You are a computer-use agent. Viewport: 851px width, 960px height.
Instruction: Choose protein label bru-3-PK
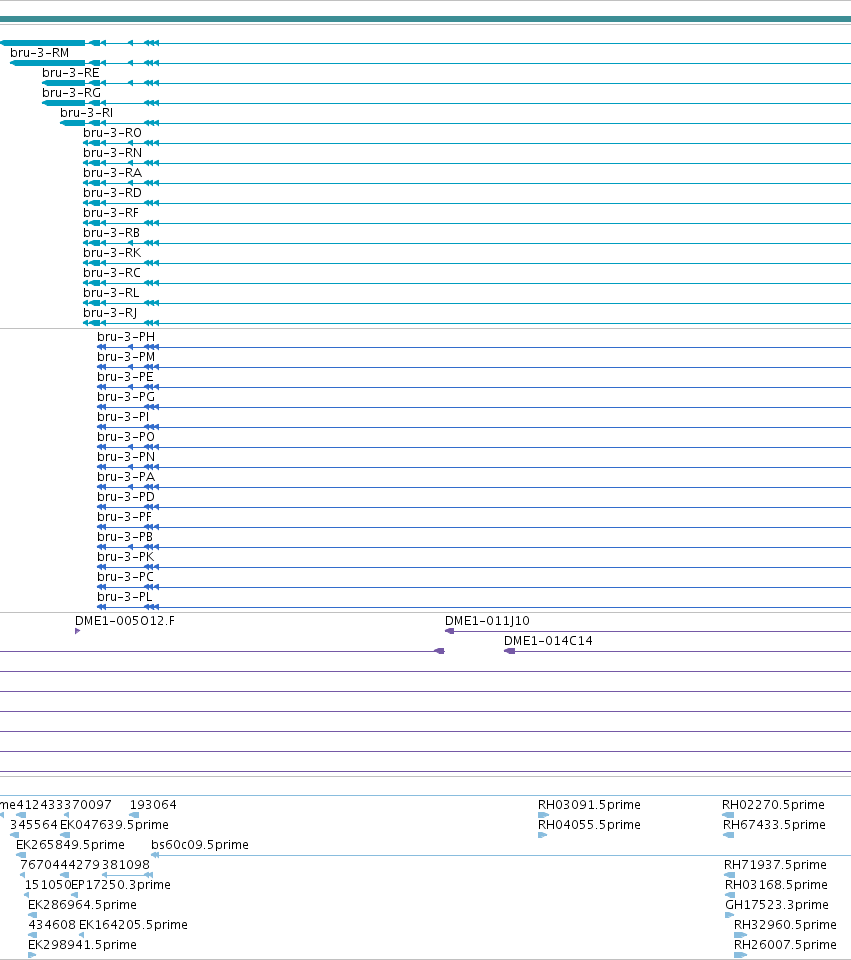(x=126, y=557)
